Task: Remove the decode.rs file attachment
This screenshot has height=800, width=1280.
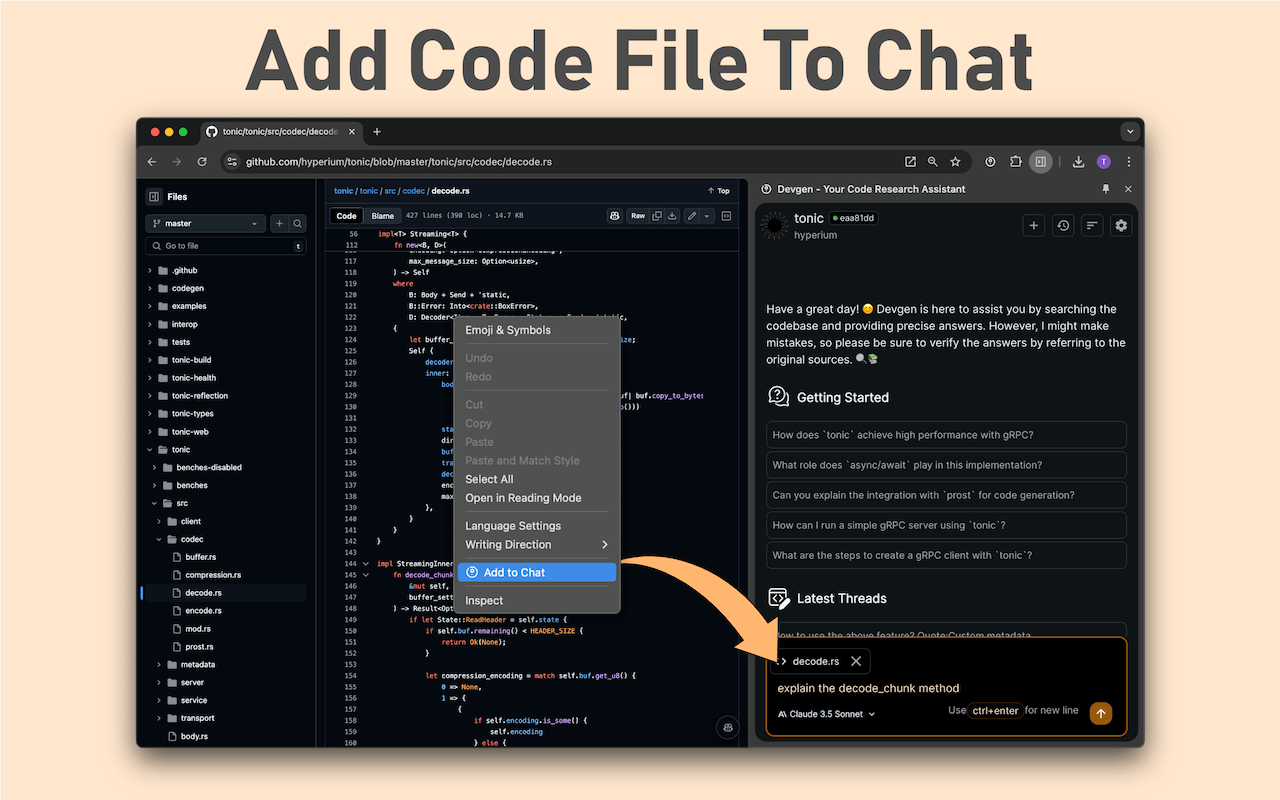Action: [x=856, y=661]
